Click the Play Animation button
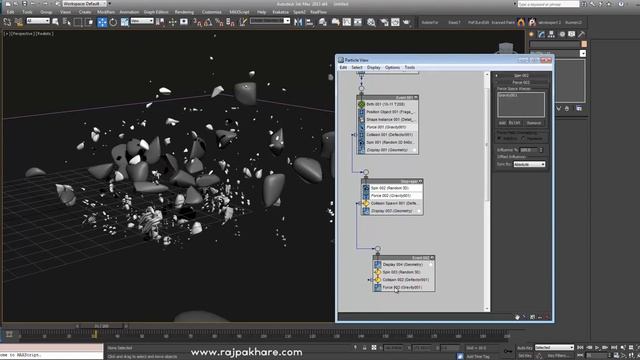640x360 pixels. 597,348
